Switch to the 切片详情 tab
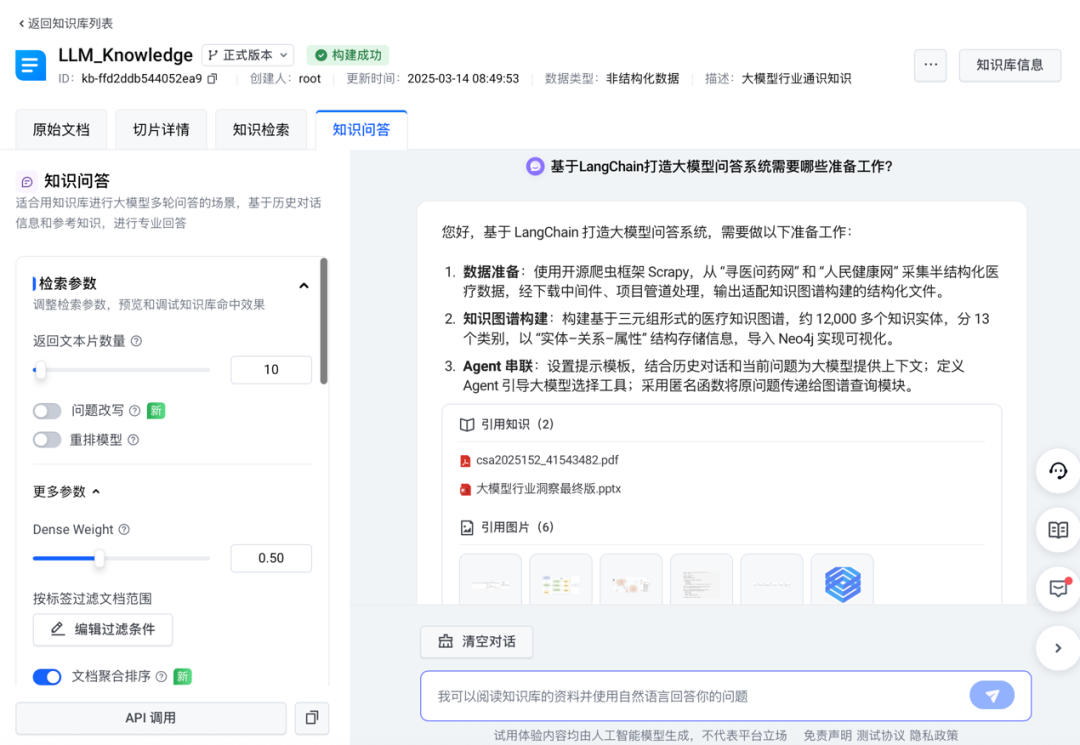 [x=161, y=129]
